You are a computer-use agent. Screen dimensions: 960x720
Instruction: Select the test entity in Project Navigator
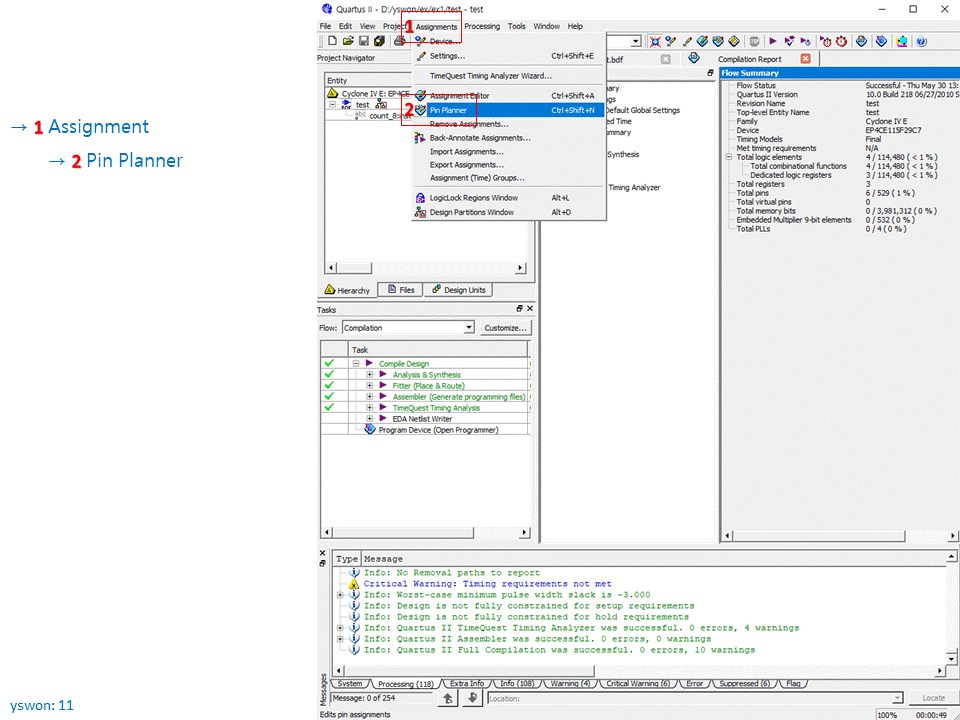pos(363,105)
